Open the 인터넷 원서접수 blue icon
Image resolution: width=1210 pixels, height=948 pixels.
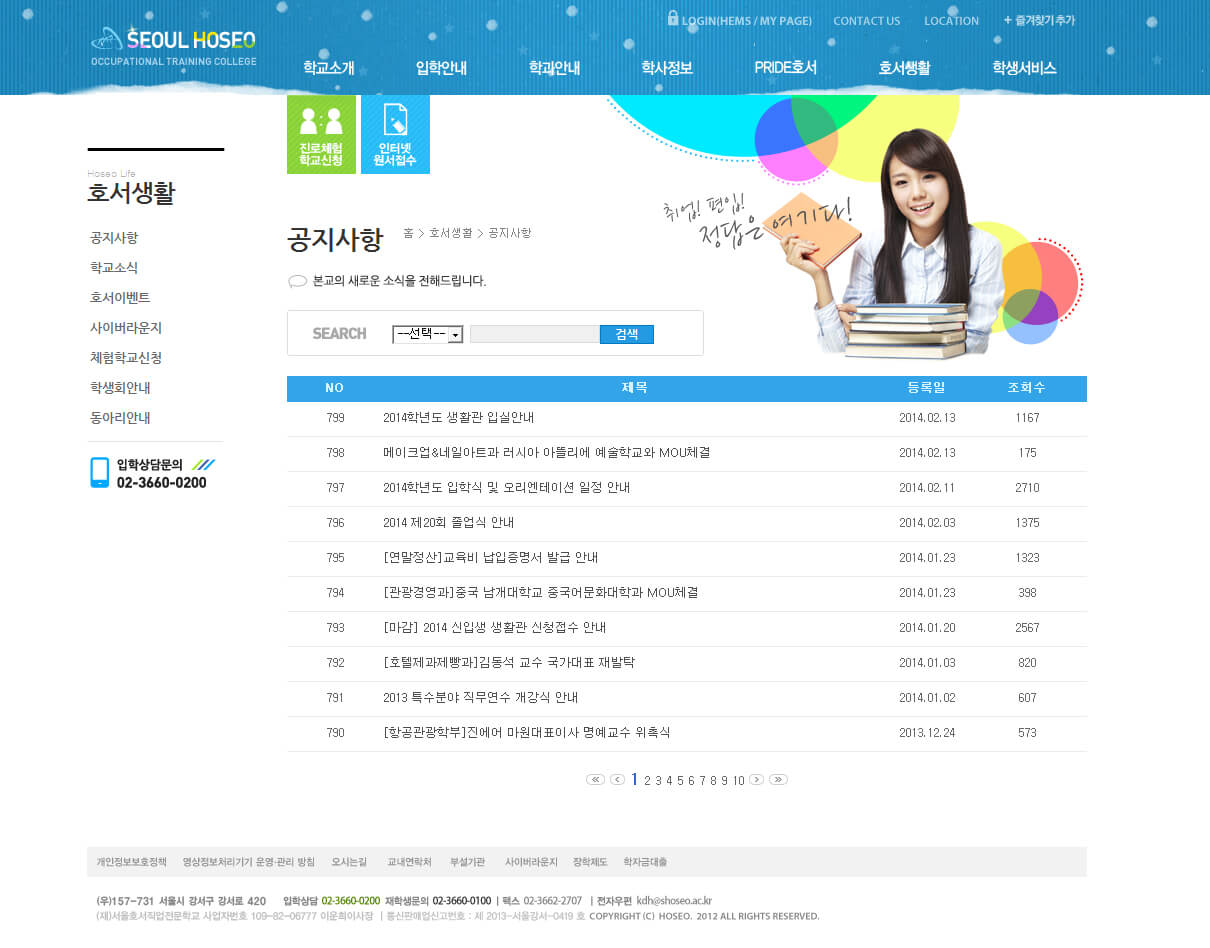(x=395, y=135)
